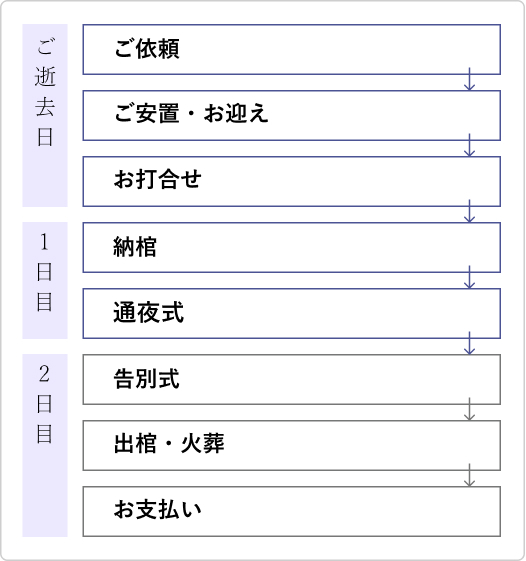The width and height of the screenshot is (526, 561).
Task: Click the お支払い step box
Action: pyautogui.click(x=292, y=511)
